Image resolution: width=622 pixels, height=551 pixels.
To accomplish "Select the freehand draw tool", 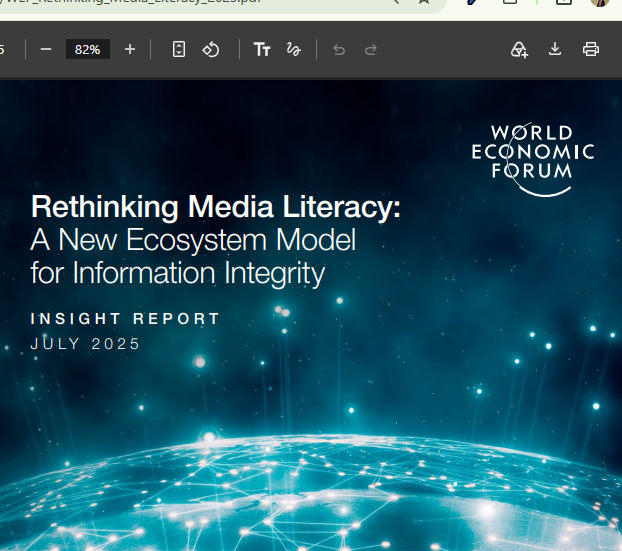I will coord(294,50).
